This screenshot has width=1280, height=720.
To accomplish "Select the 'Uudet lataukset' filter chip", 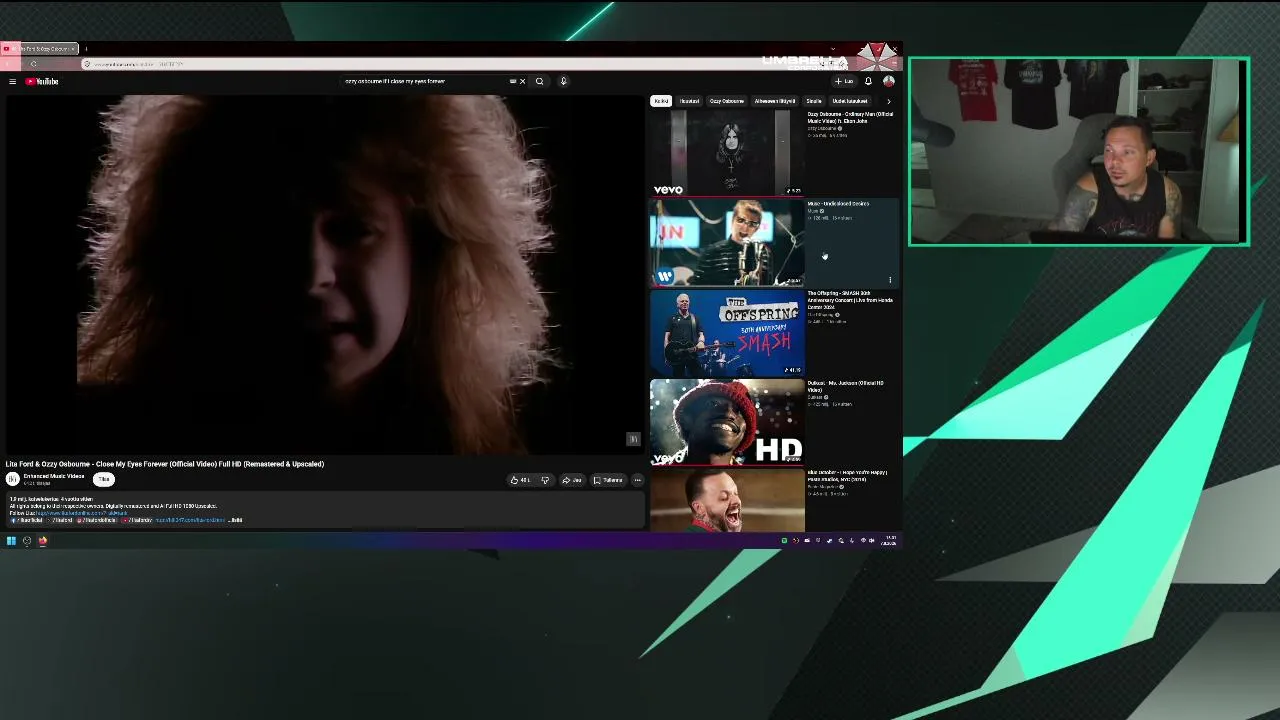I will 850,101.
